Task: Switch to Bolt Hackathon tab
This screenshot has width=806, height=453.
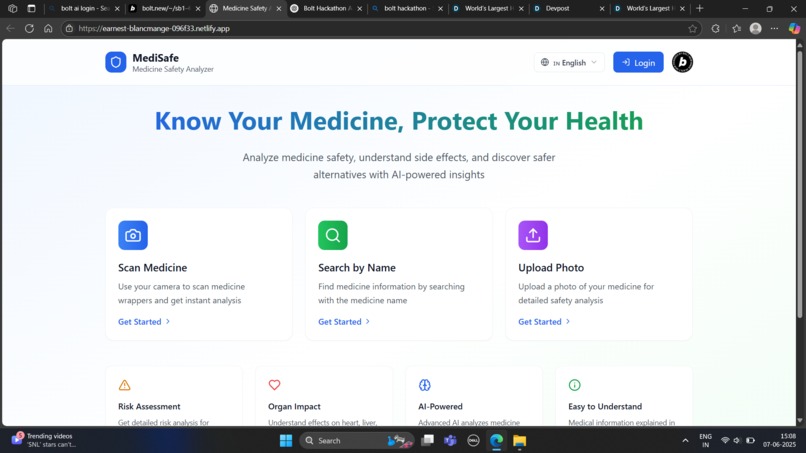Action: pos(326,8)
